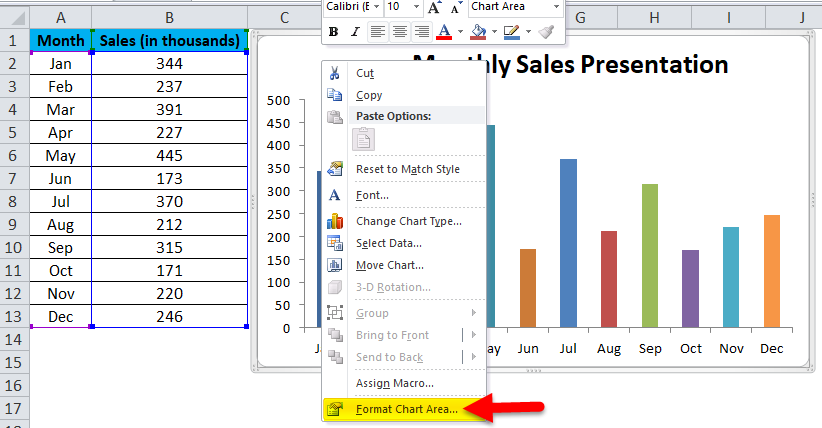822x428 pixels.
Task: Toggle Bold in the mini toolbar
Action: tap(333, 32)
